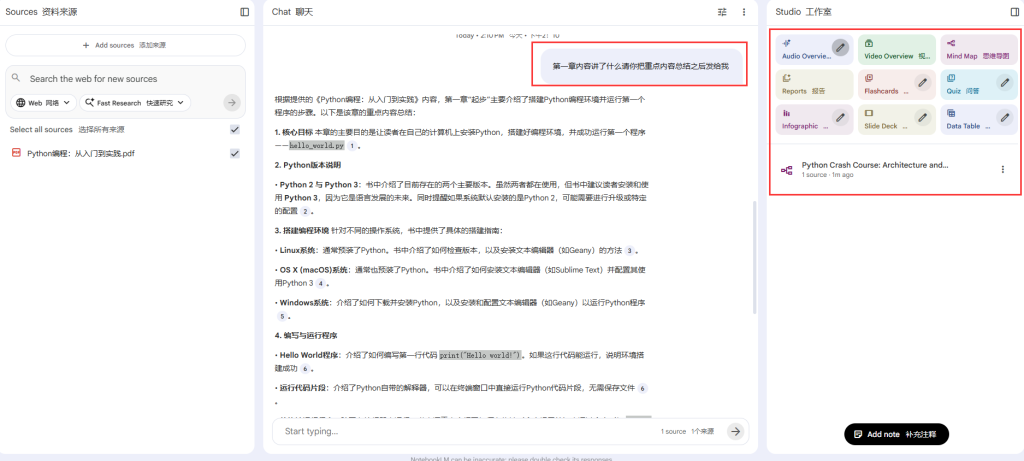1024x461 pixels.
Task: Open options menu for Python Crash Course note
Action: point(1002,170)
